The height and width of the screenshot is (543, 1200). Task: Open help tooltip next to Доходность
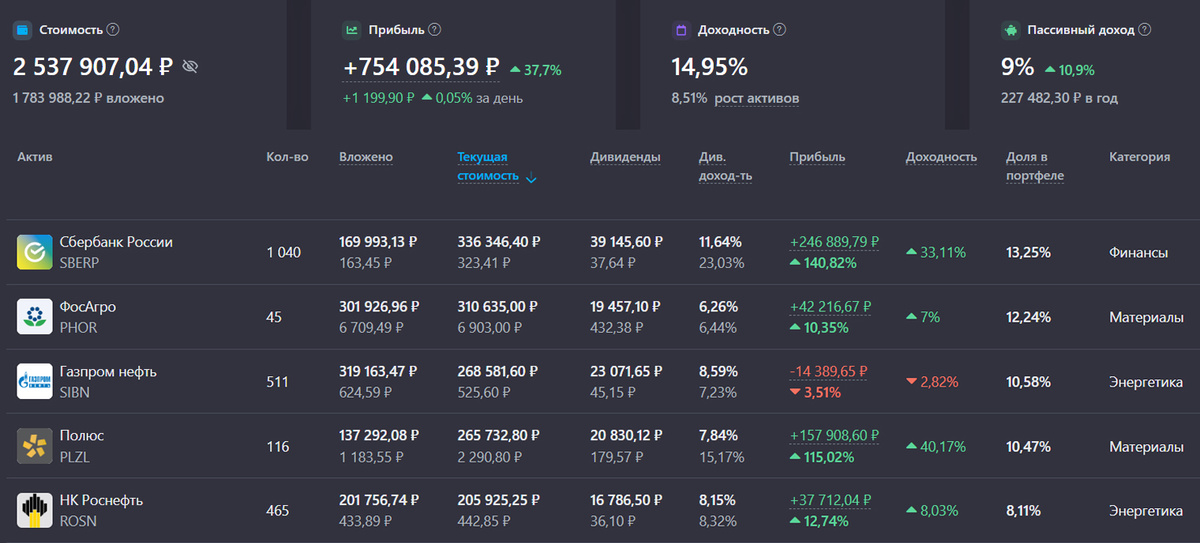(x=780, y=30)
